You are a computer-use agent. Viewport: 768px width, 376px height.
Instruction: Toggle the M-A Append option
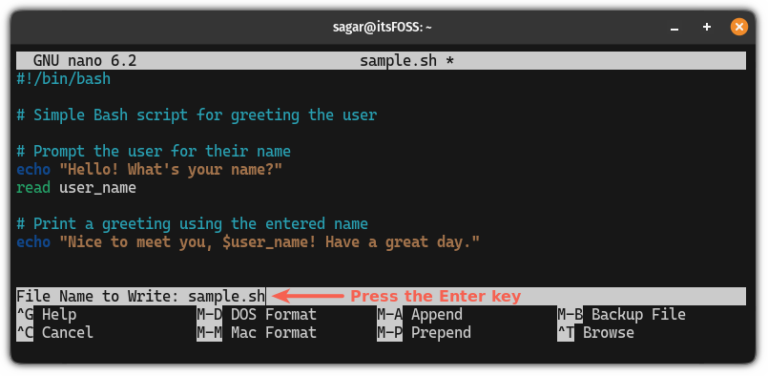pos(420,314)
